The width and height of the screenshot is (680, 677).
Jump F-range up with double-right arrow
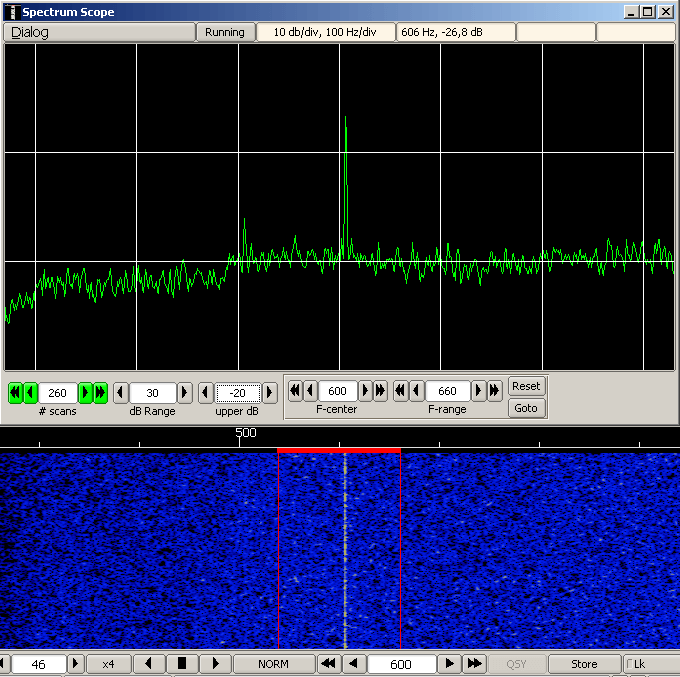pyautogui.click(x=494, y=391)
